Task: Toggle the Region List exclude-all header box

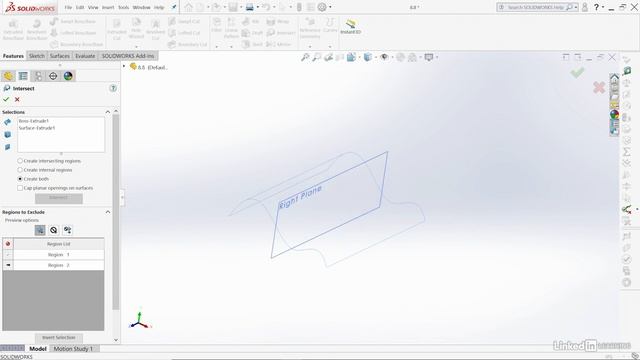Action: pos(8,244)
